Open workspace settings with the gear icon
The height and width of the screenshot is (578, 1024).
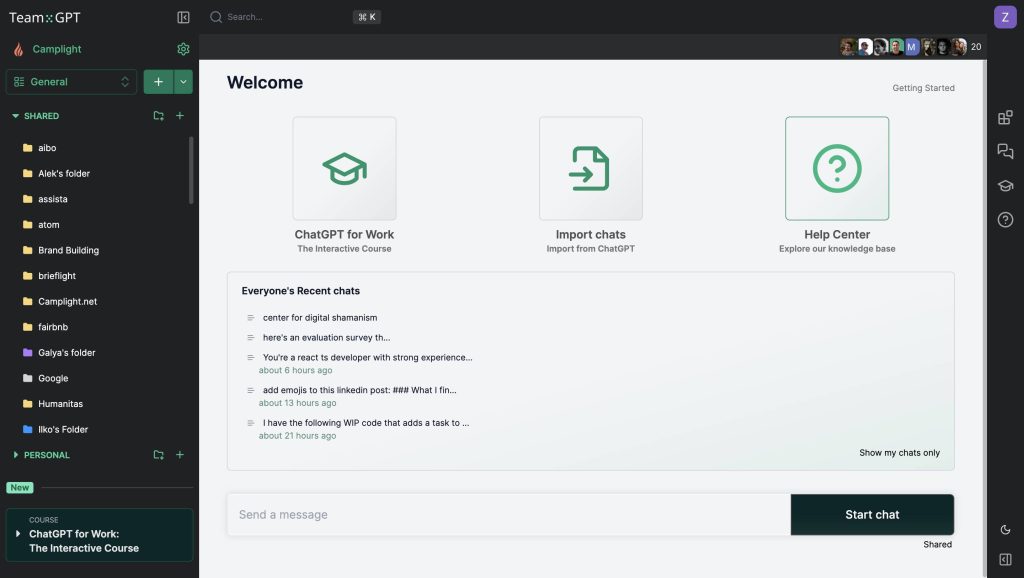point(183,48)
